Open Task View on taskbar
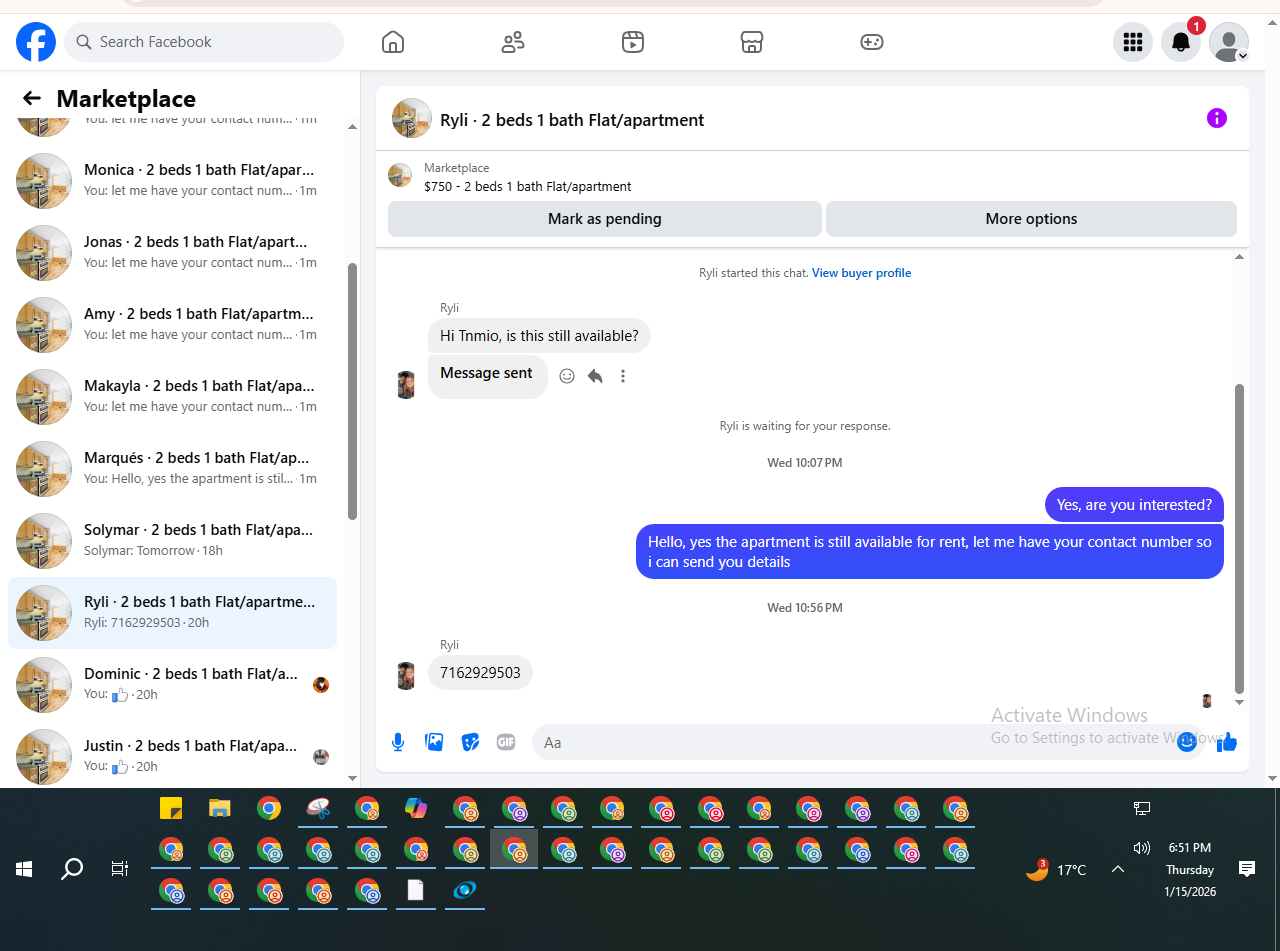The height and width of the screenshot is (951, 1280). [x=120, y=869]
